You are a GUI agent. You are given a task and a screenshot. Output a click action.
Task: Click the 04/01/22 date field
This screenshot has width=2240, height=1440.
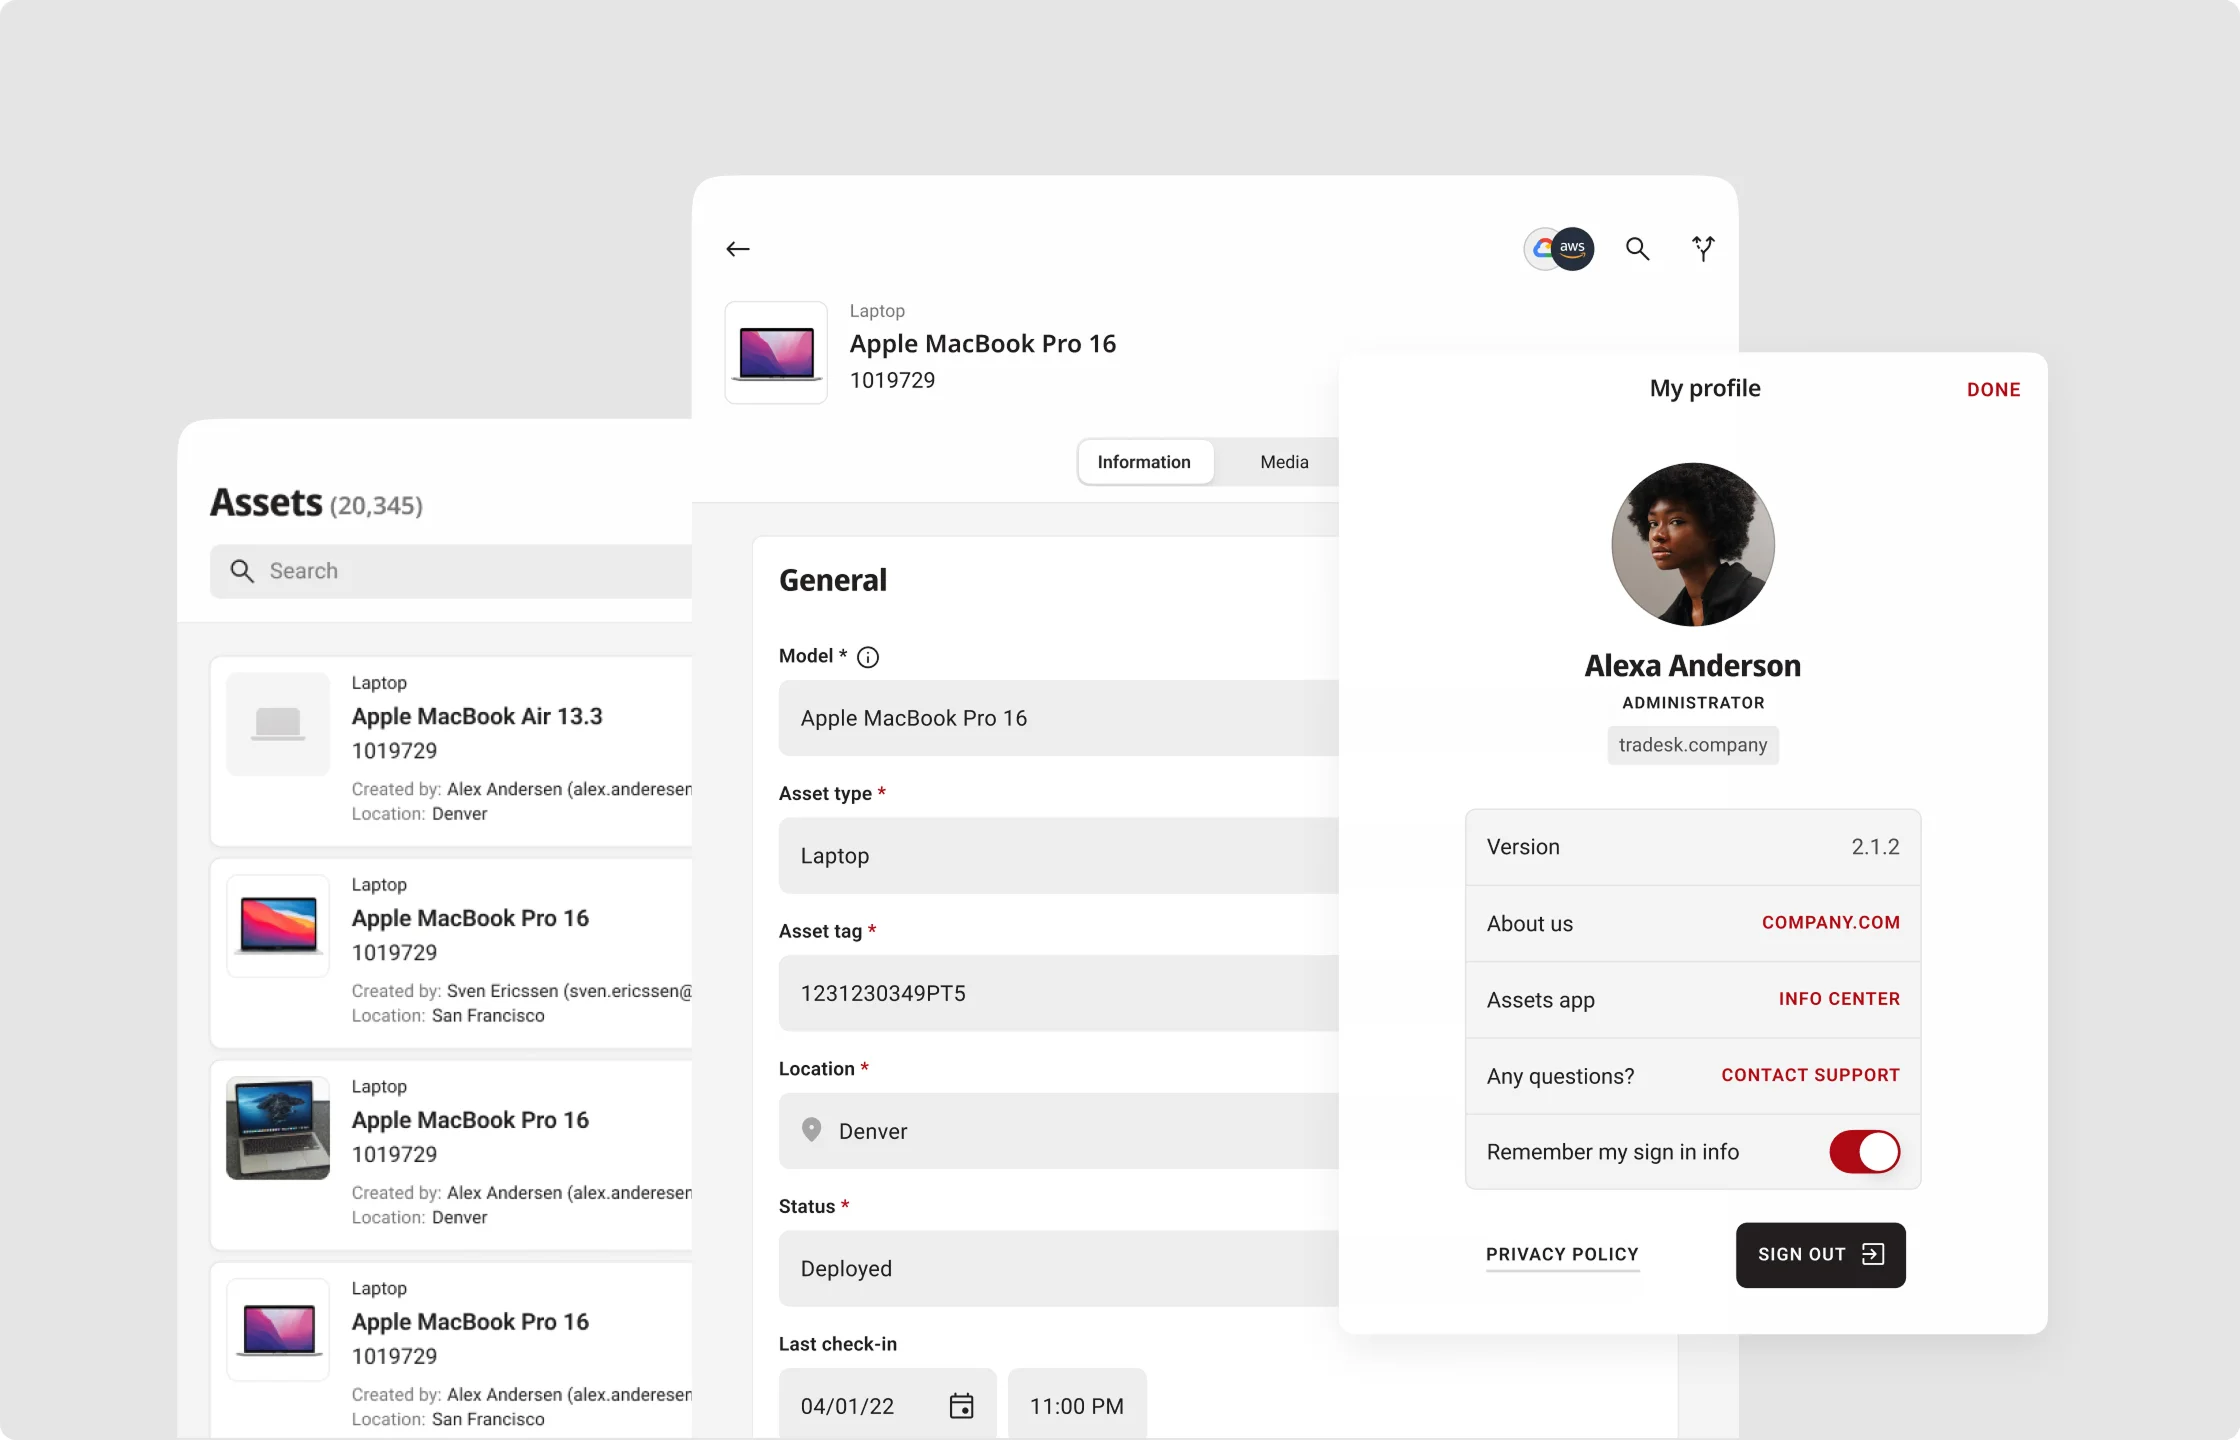click(887, 1404)
